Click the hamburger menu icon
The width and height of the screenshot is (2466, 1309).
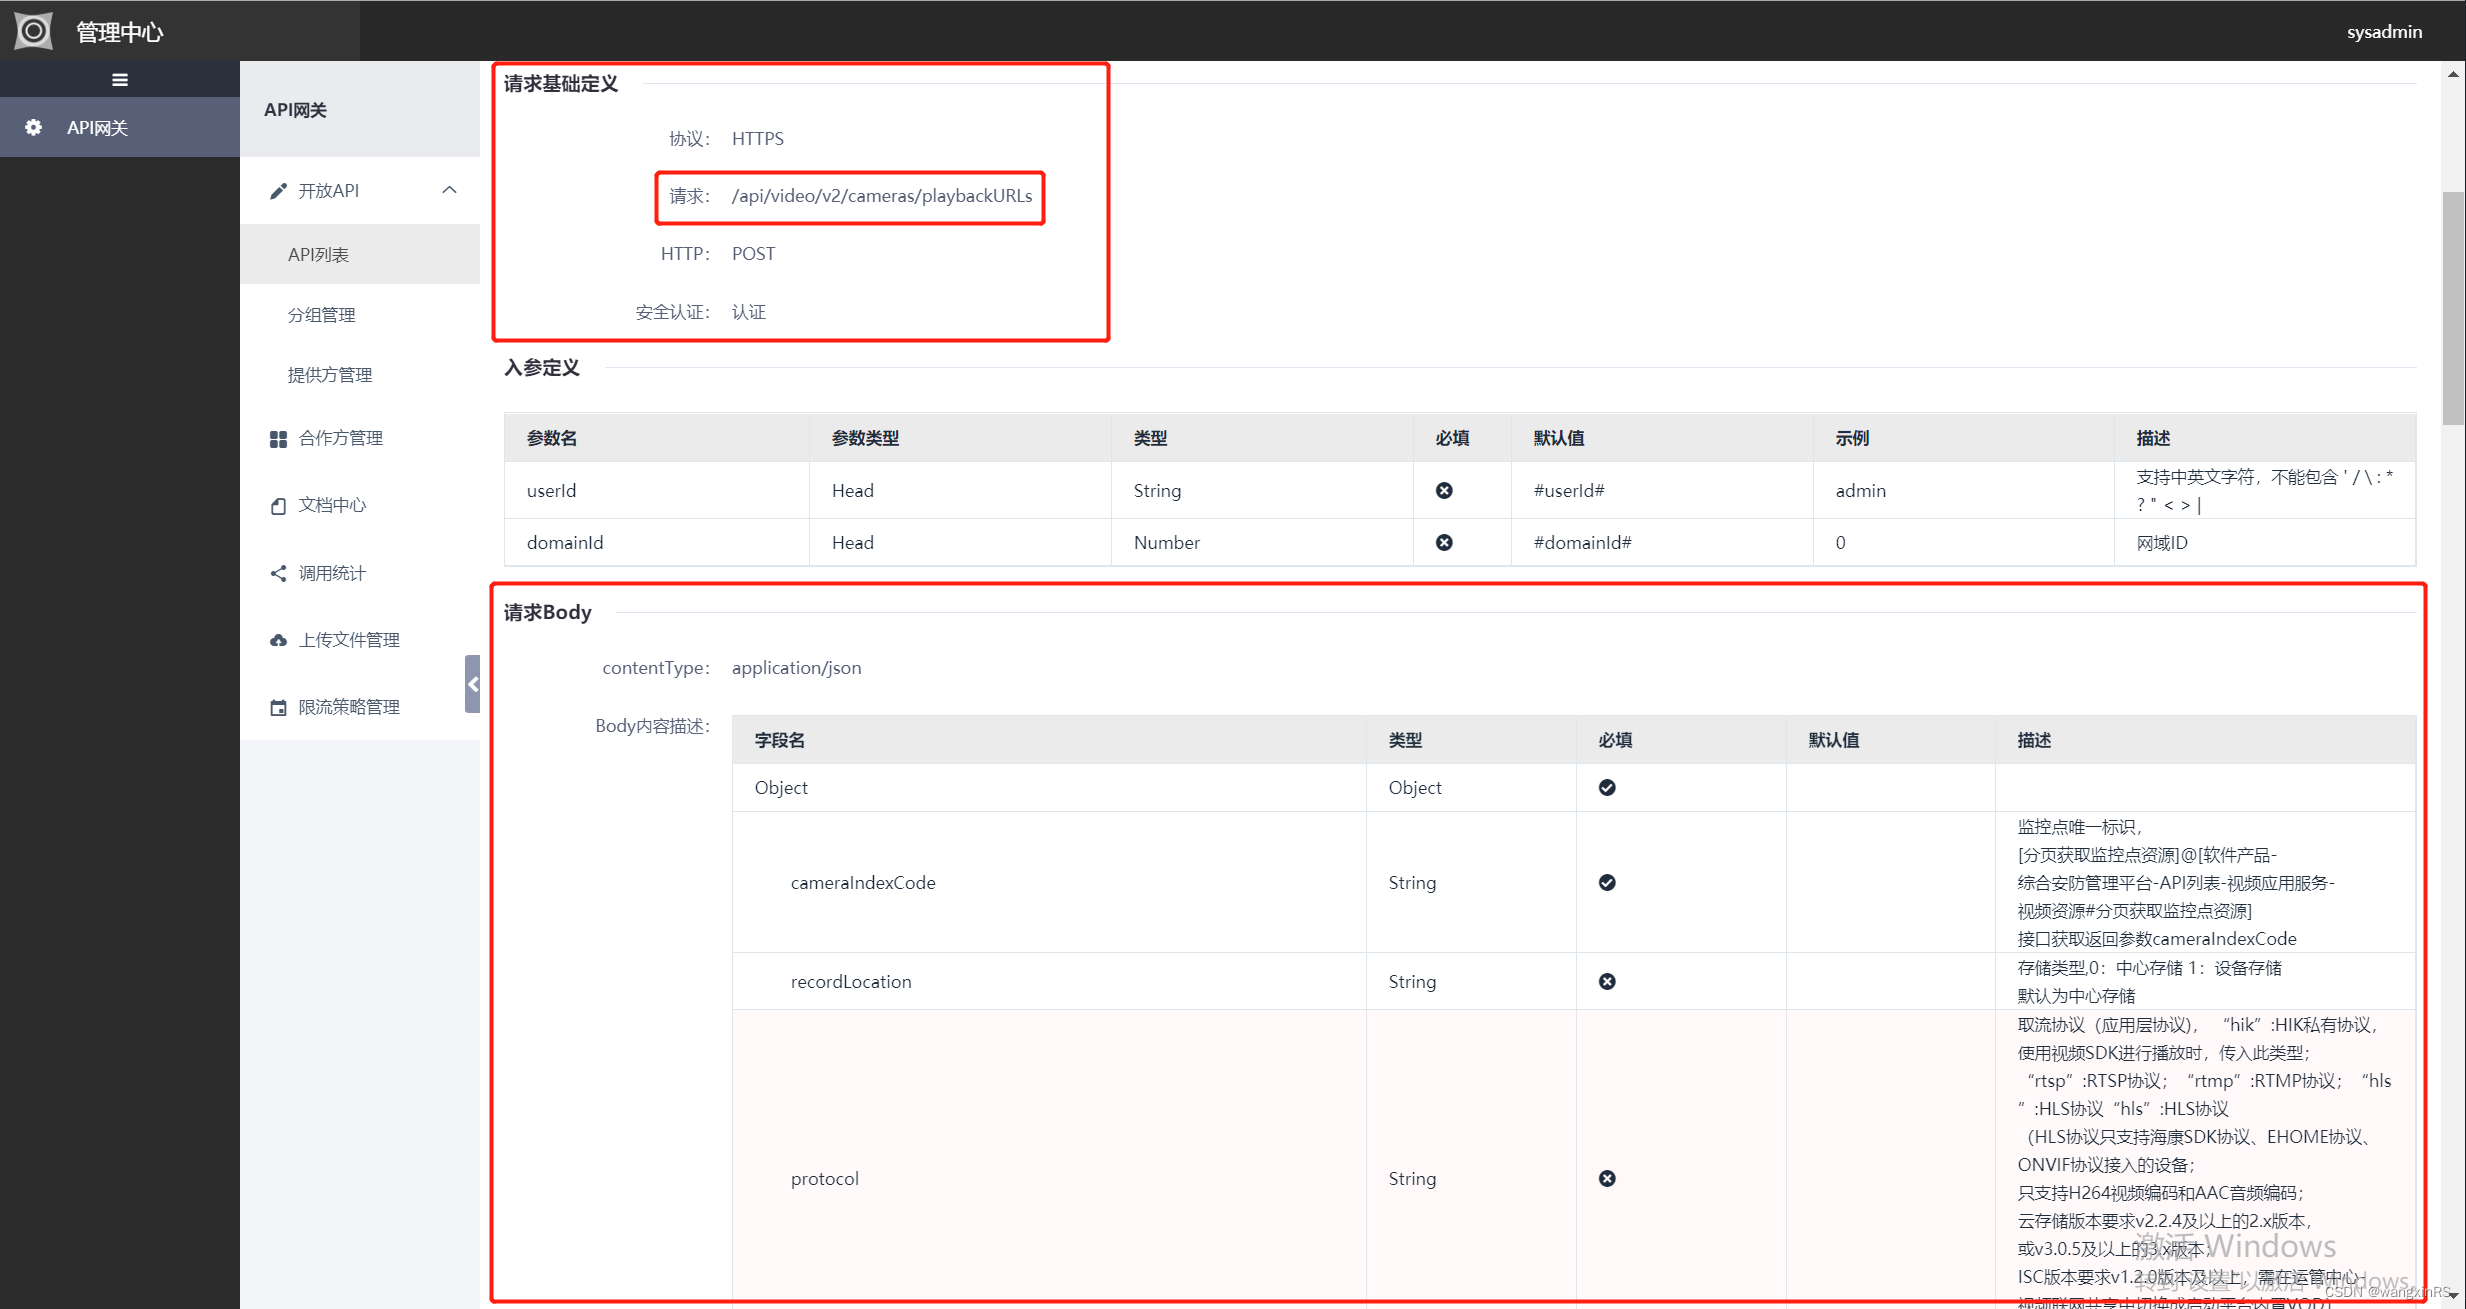click(x=119, y=80)
